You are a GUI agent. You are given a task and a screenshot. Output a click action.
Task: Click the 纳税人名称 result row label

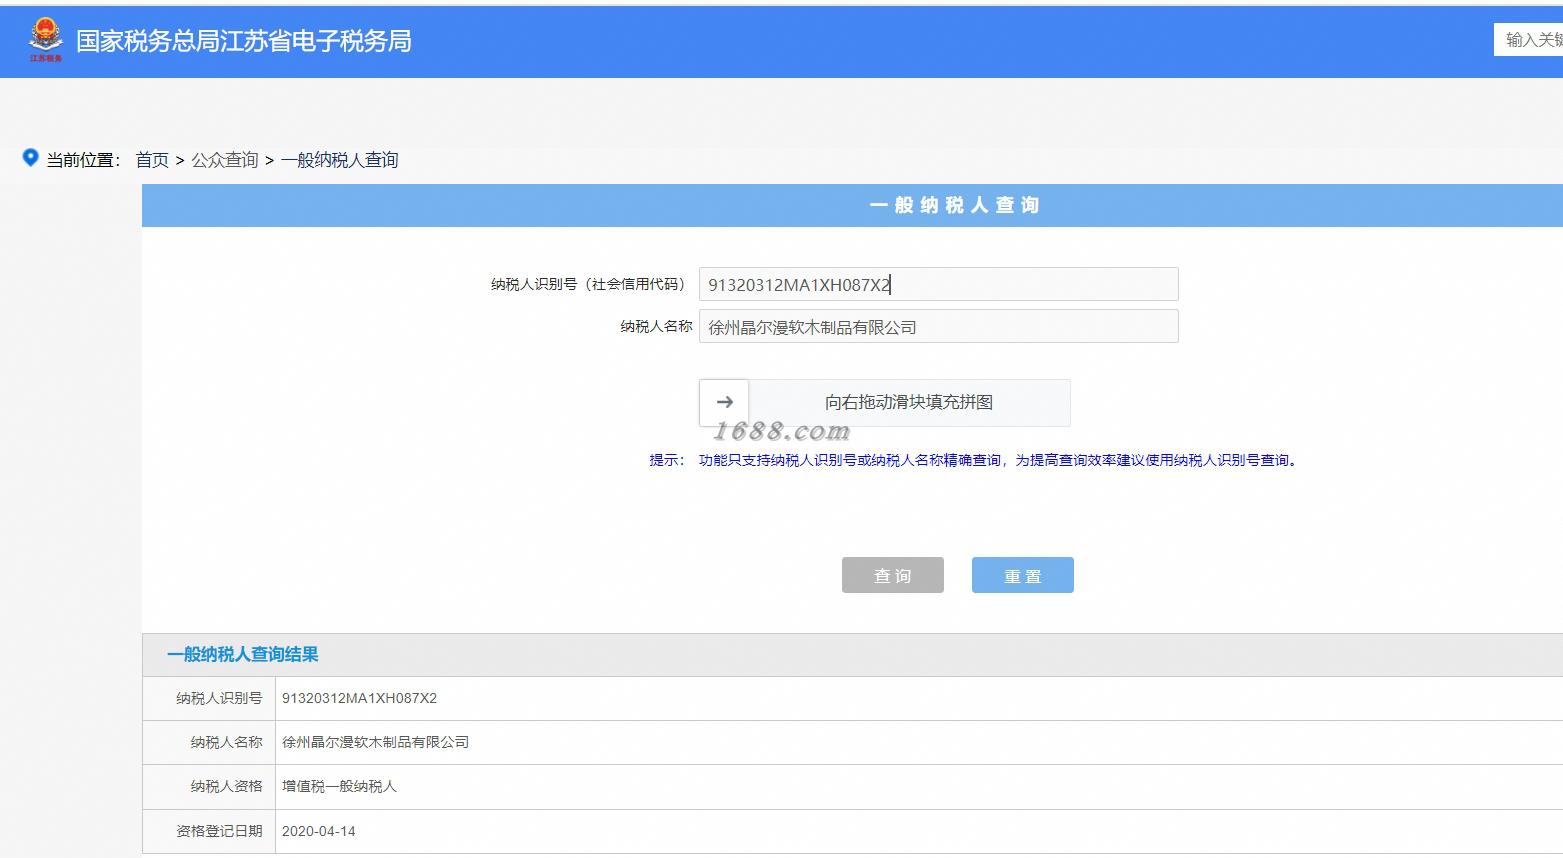[x=227, y=742]
